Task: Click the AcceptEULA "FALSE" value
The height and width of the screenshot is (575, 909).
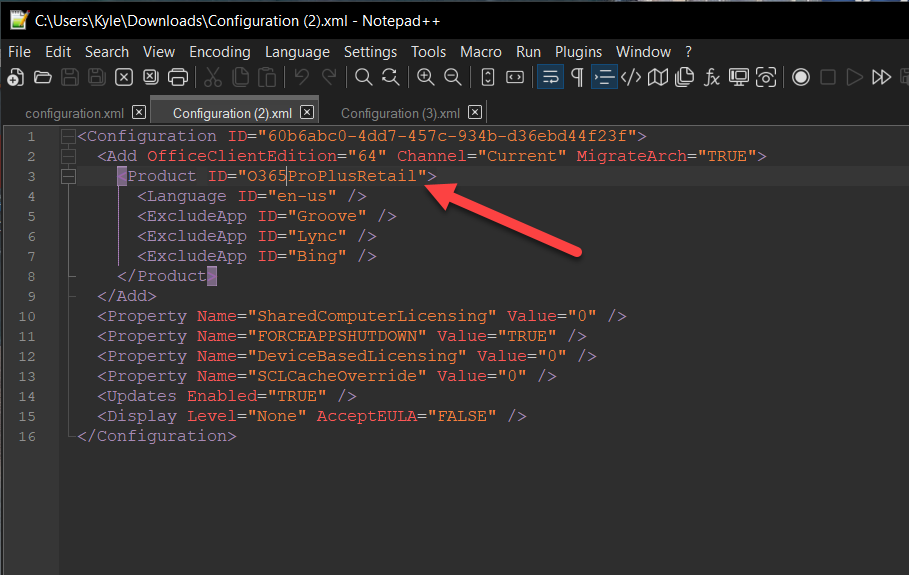Action: click(x=462, y=416)
